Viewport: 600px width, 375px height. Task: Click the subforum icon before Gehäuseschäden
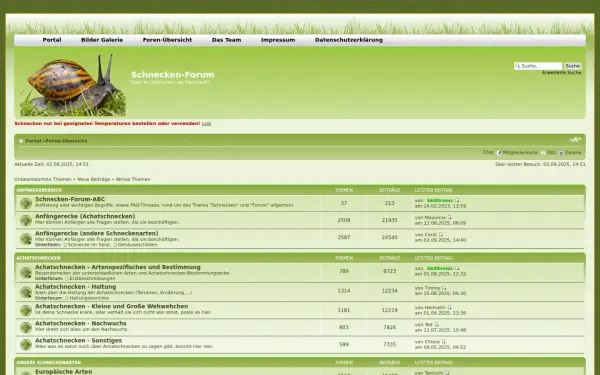(x=115, y=245)
